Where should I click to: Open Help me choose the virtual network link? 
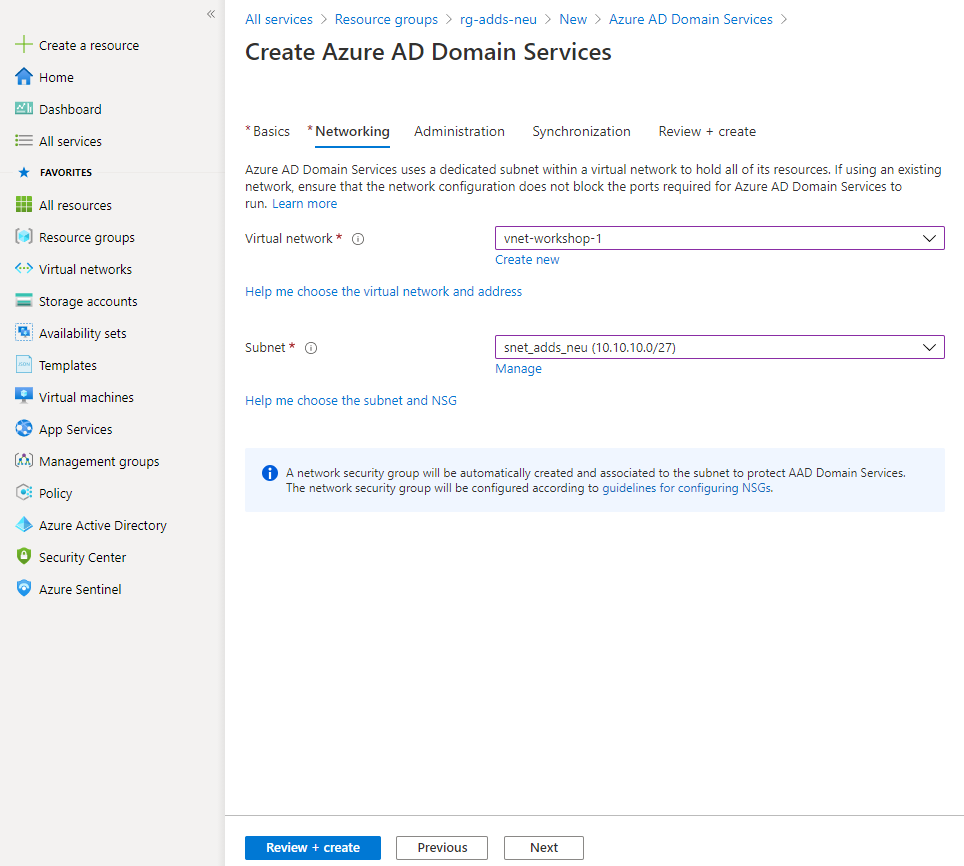coord(383,291)
